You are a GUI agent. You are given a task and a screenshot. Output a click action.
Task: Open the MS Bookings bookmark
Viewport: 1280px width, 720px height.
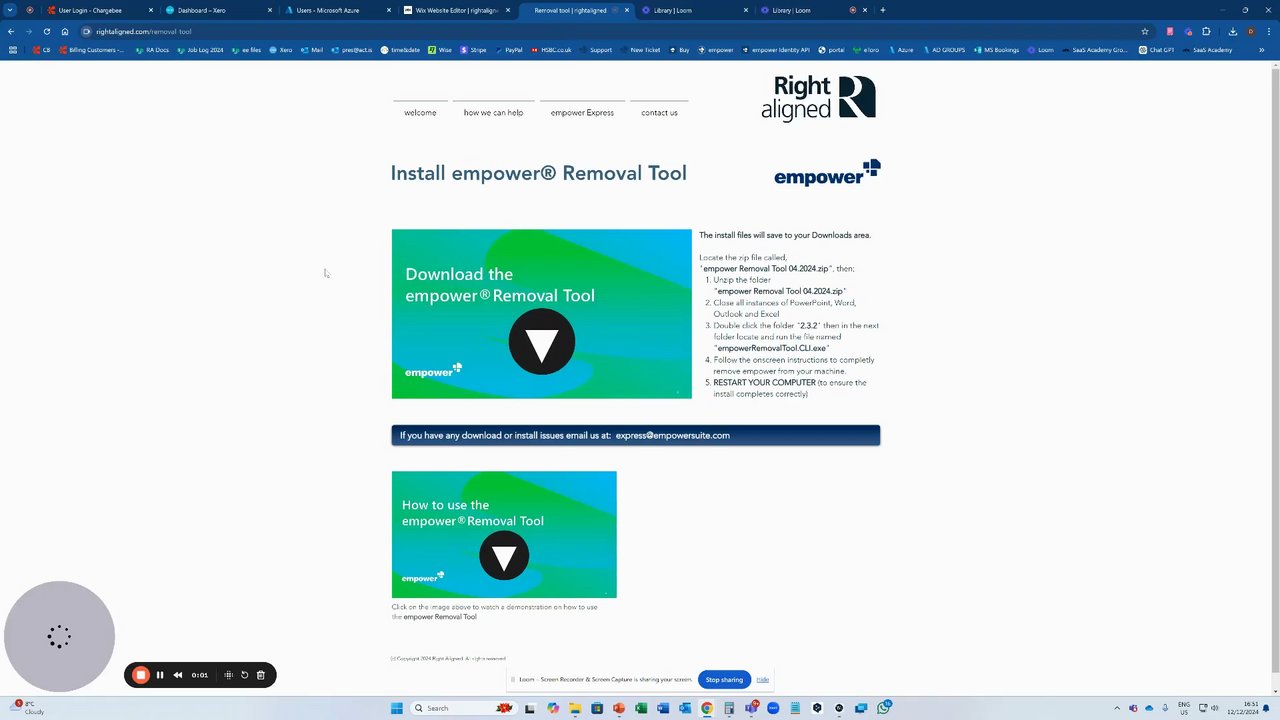(x=995, y=50)
